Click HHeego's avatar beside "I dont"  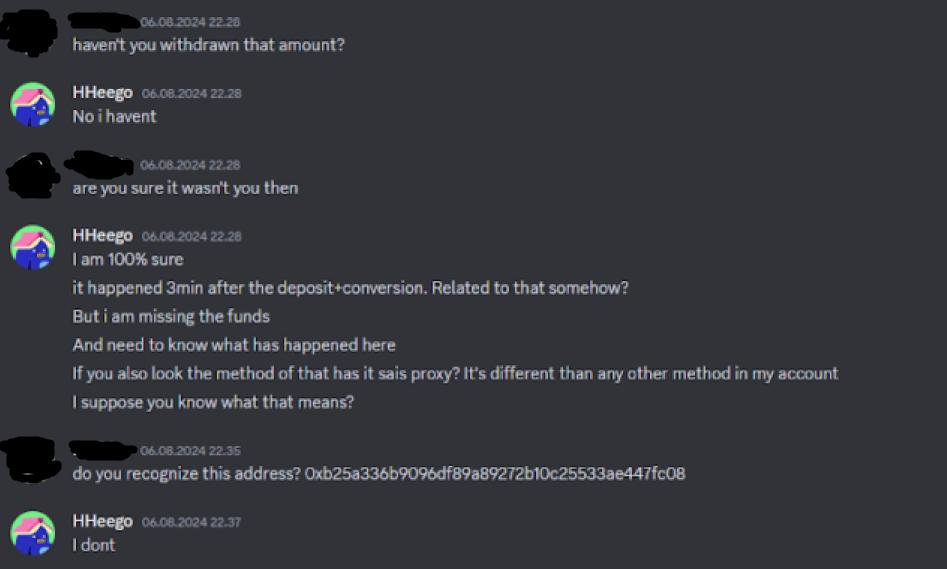[33, 533]
